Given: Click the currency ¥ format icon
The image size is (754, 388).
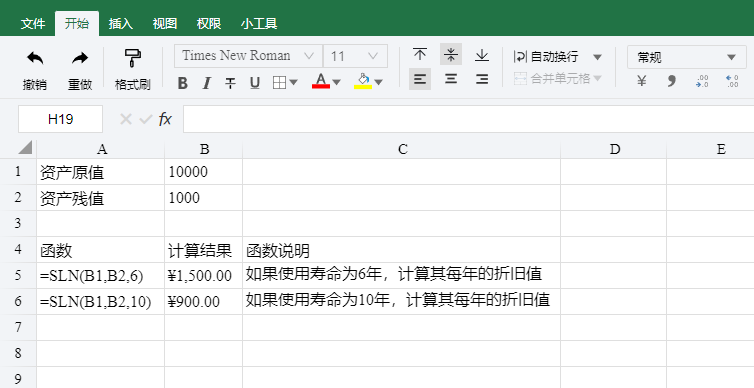Looking at the screenshot, I should point(641,81).
